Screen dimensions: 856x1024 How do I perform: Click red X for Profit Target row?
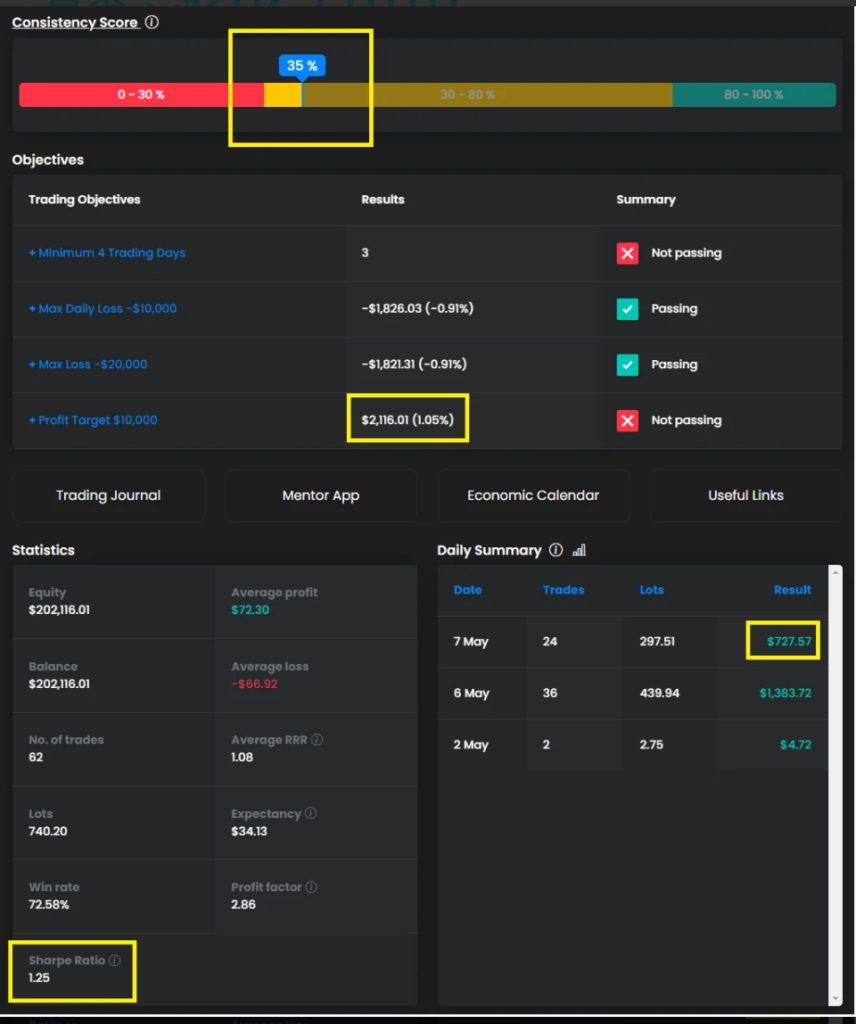point(627,421)
